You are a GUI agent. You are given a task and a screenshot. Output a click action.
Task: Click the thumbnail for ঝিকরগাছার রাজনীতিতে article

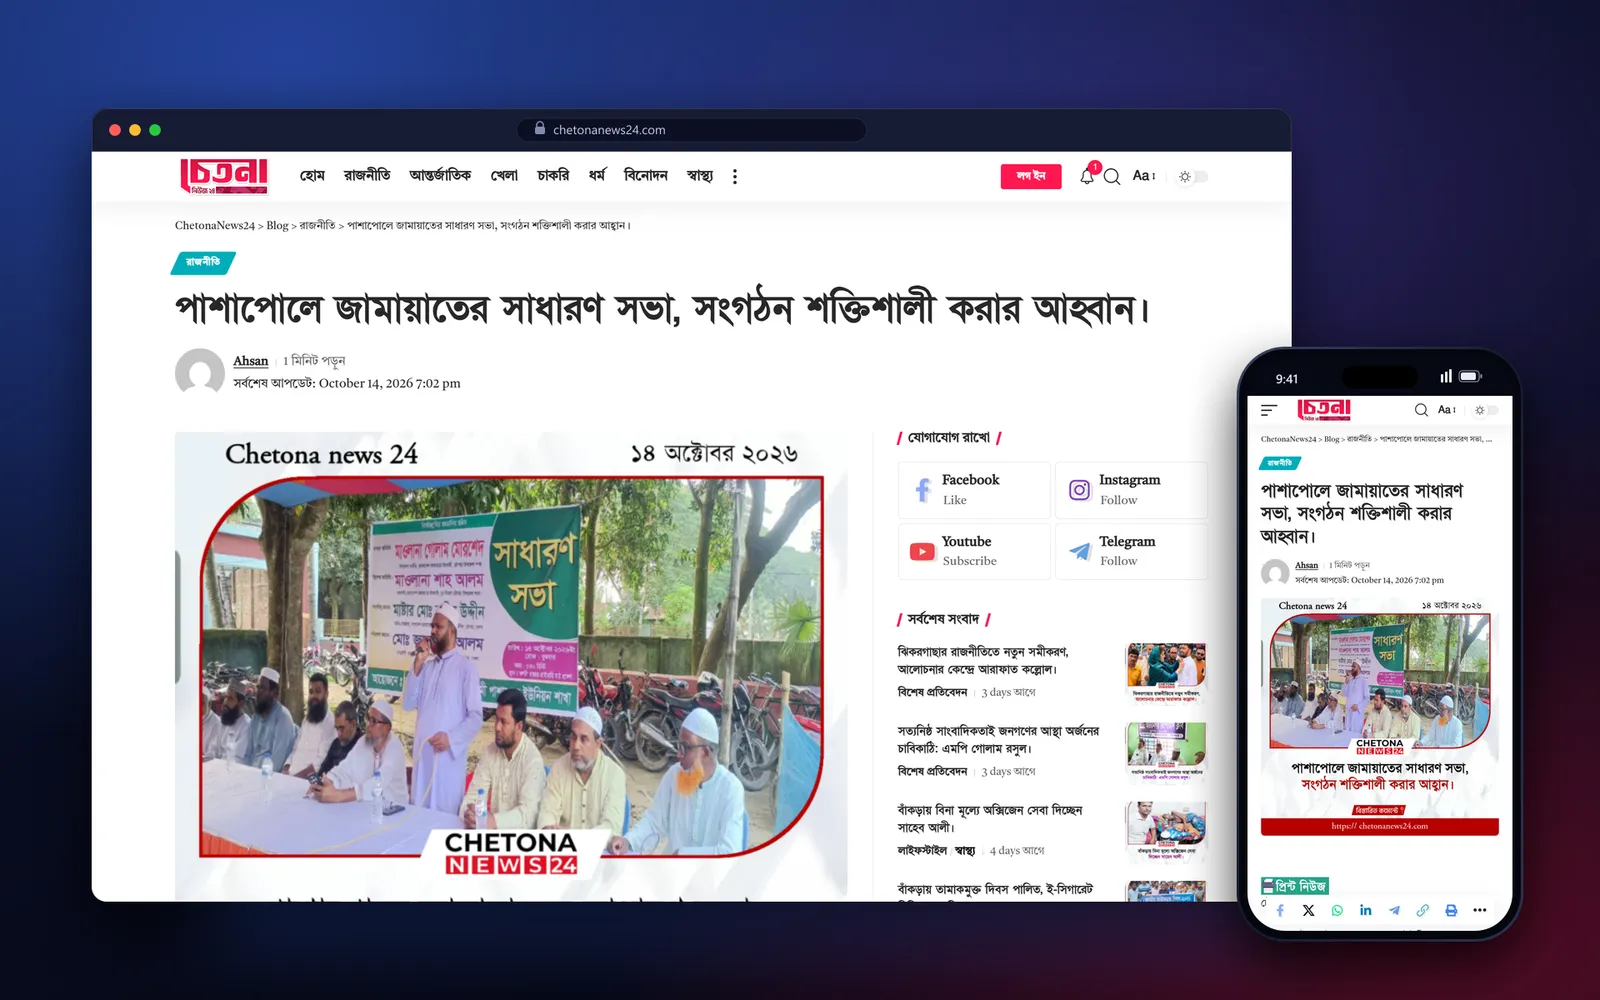pyautogui.click(x=1166, y=673)
